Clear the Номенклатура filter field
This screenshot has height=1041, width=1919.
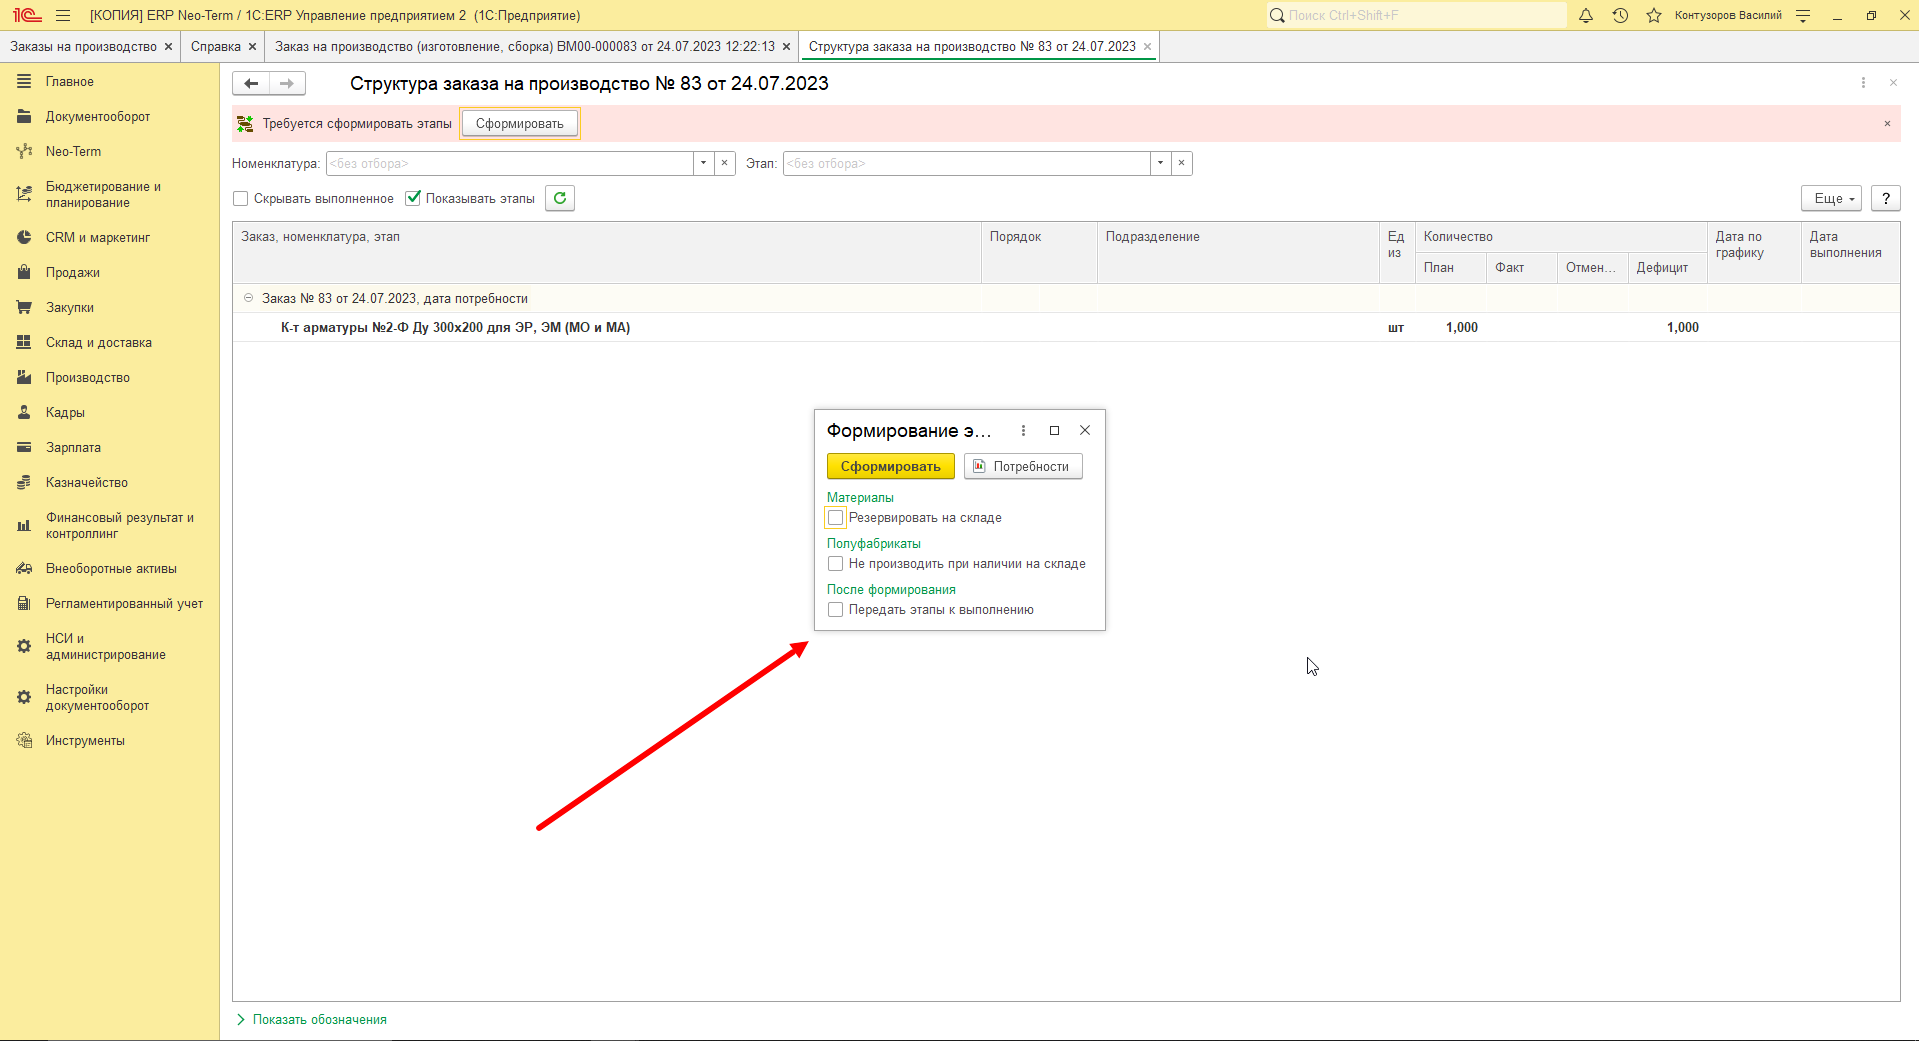(x=725, y=163)
